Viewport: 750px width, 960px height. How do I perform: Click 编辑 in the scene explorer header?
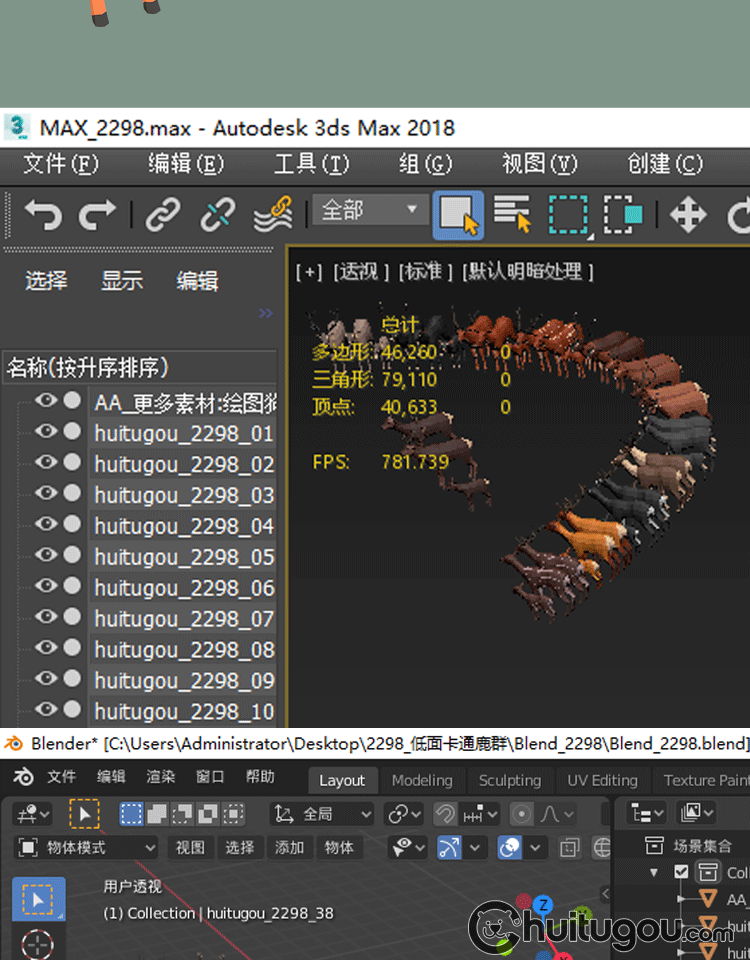tap(197, 281)
